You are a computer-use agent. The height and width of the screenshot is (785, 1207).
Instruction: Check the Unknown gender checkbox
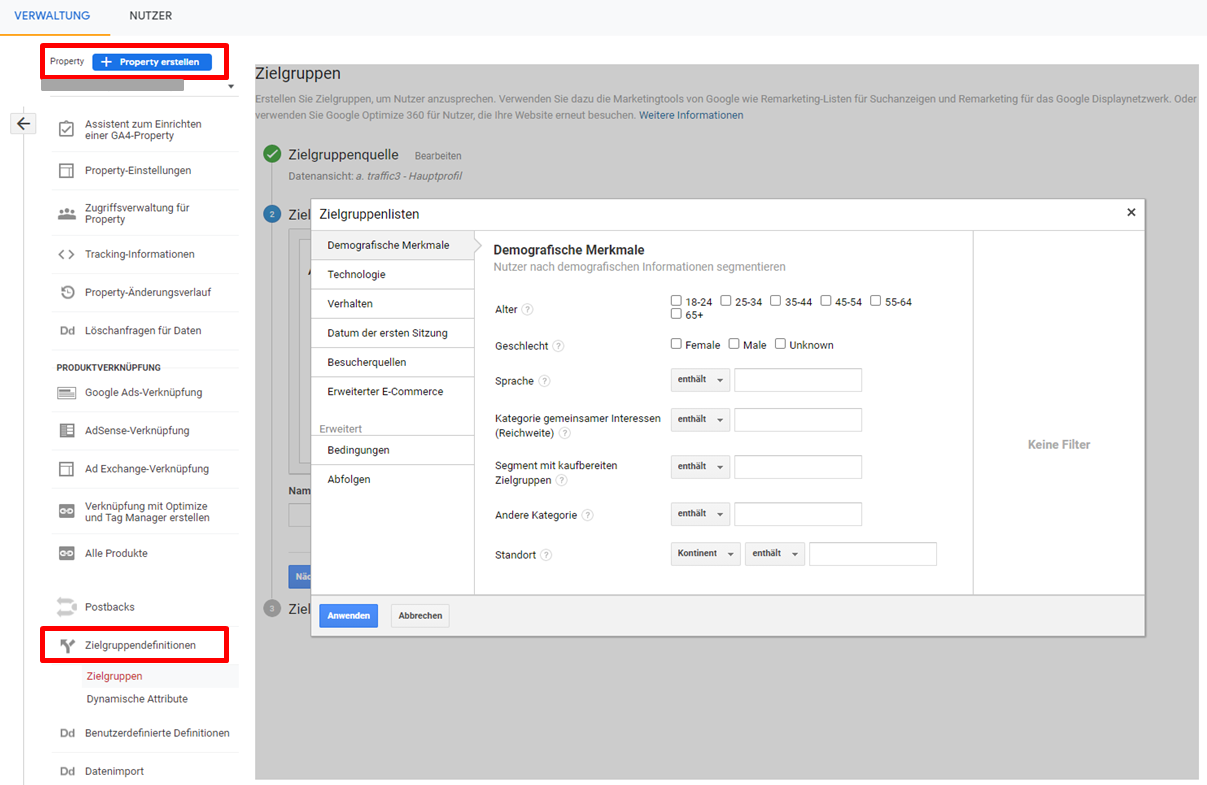click(x=780, y=343)
